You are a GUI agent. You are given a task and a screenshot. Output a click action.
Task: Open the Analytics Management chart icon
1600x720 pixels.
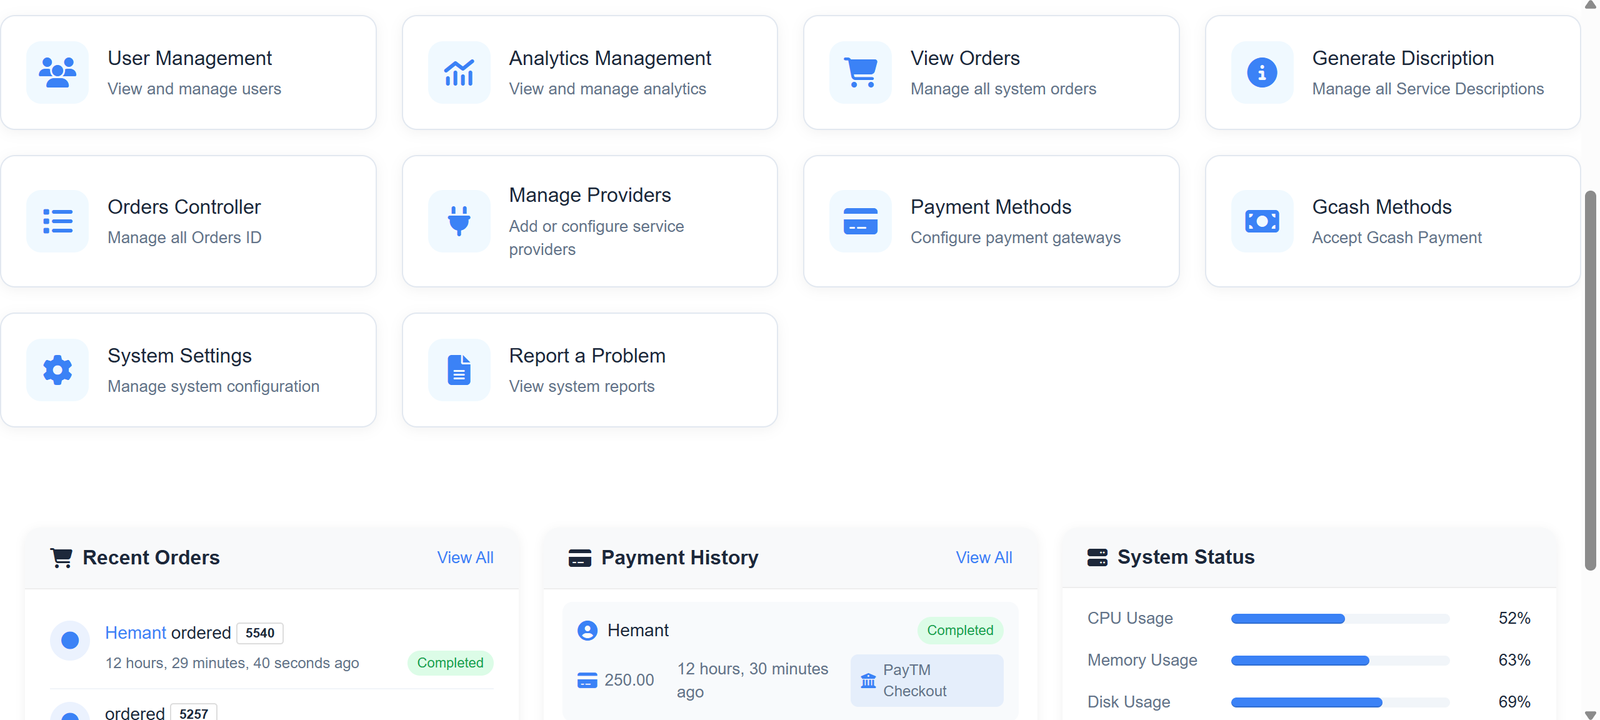(459, 72)
